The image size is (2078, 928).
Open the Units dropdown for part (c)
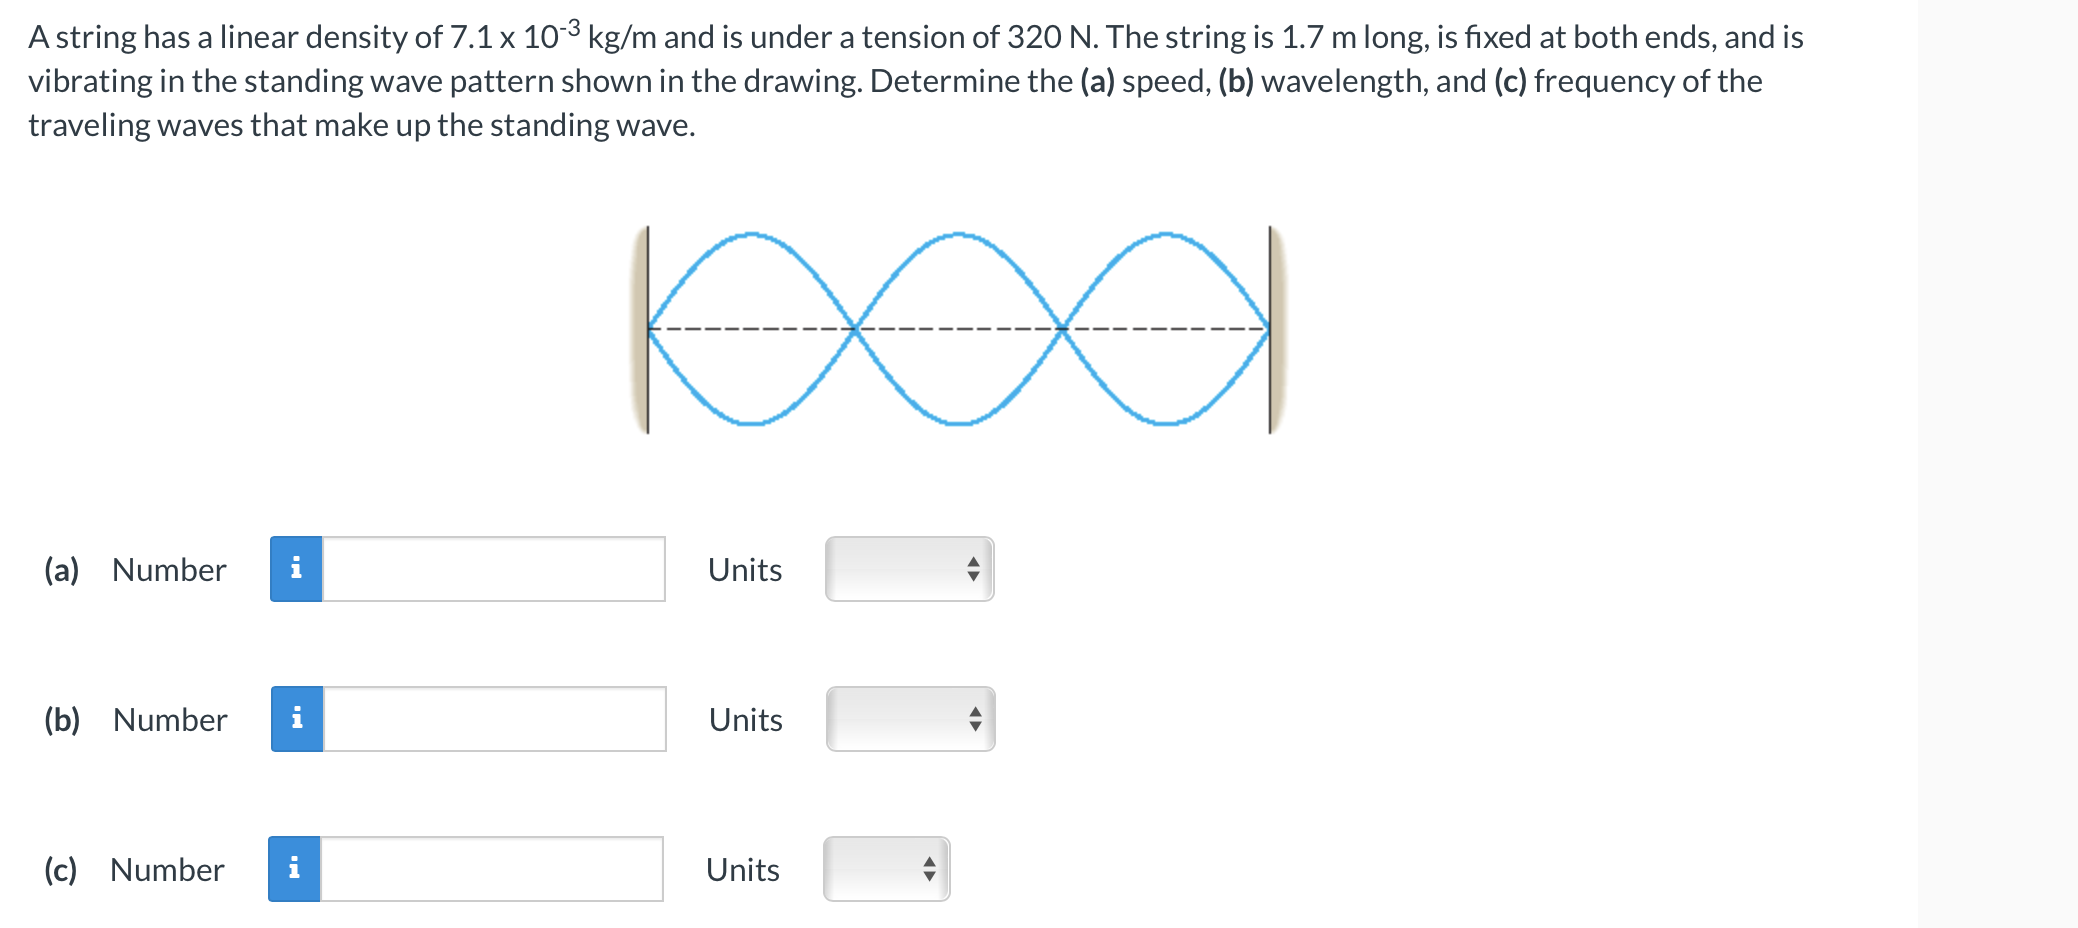point(885,869)
